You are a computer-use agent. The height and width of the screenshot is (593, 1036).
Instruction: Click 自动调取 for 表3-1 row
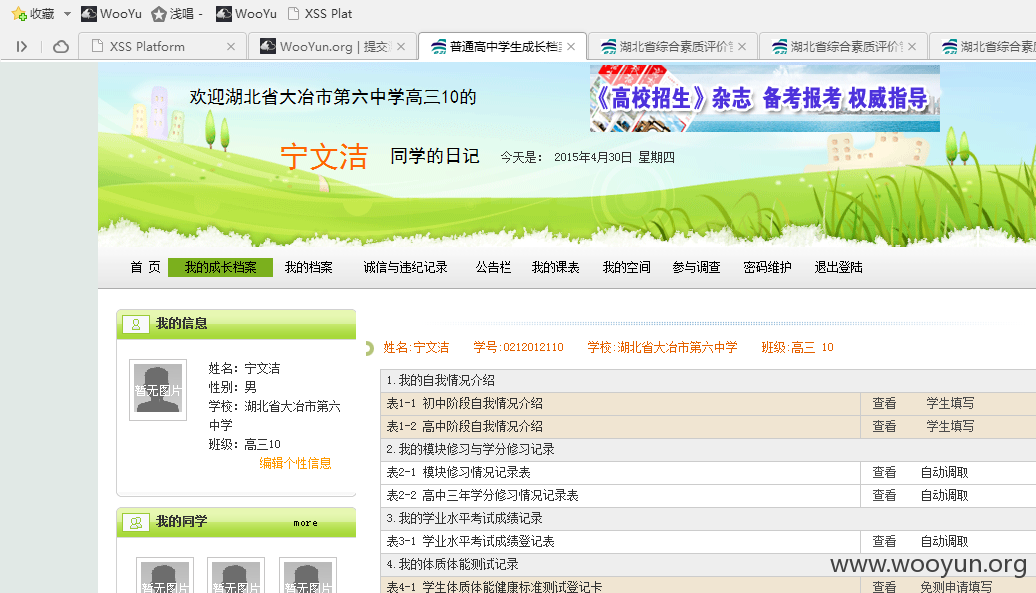pos(944,541)
